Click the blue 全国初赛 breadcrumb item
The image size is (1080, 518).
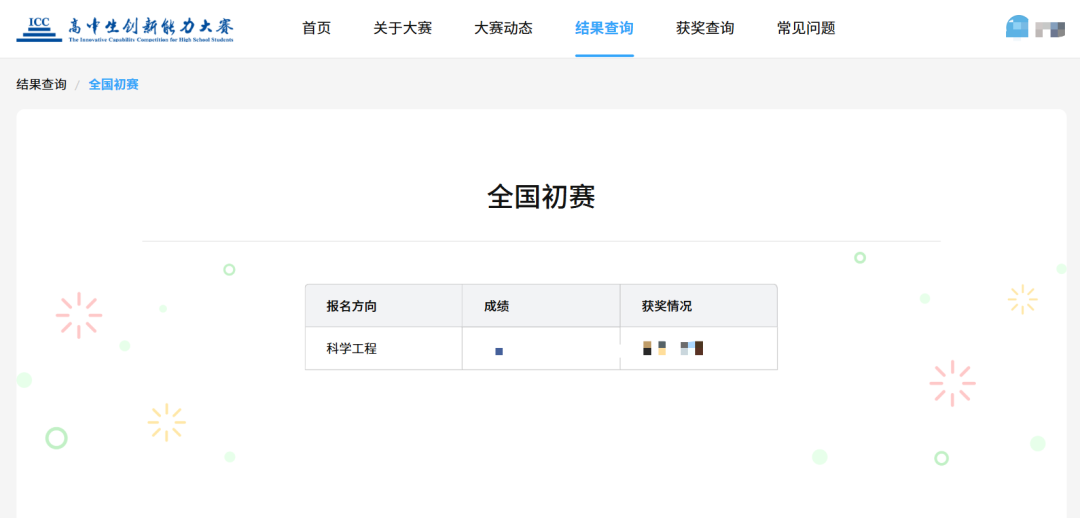(x=114, y=84)
